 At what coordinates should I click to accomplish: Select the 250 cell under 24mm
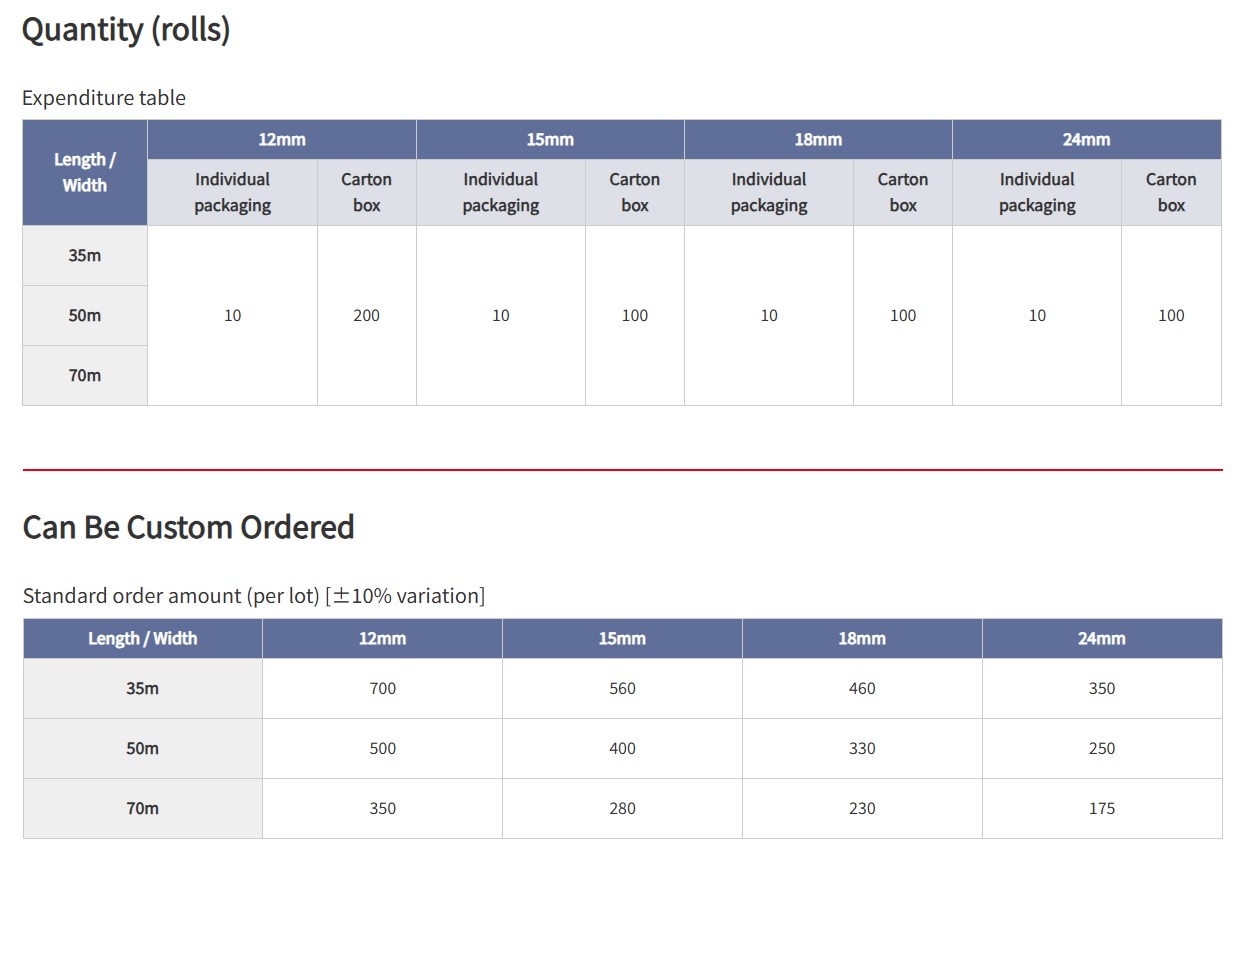click(1101, 749)
